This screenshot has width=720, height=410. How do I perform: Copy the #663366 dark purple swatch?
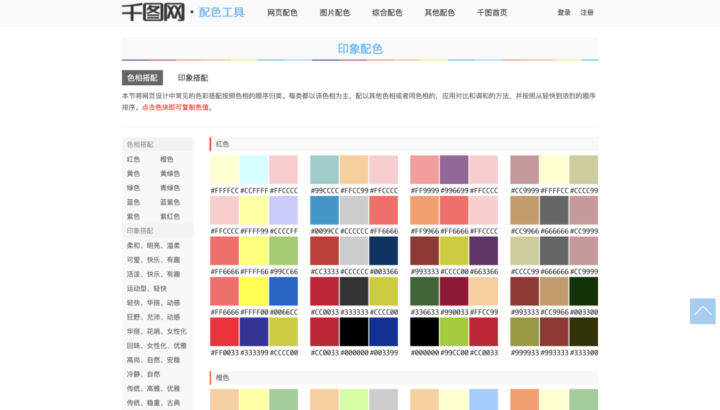[x=484, y=251]
